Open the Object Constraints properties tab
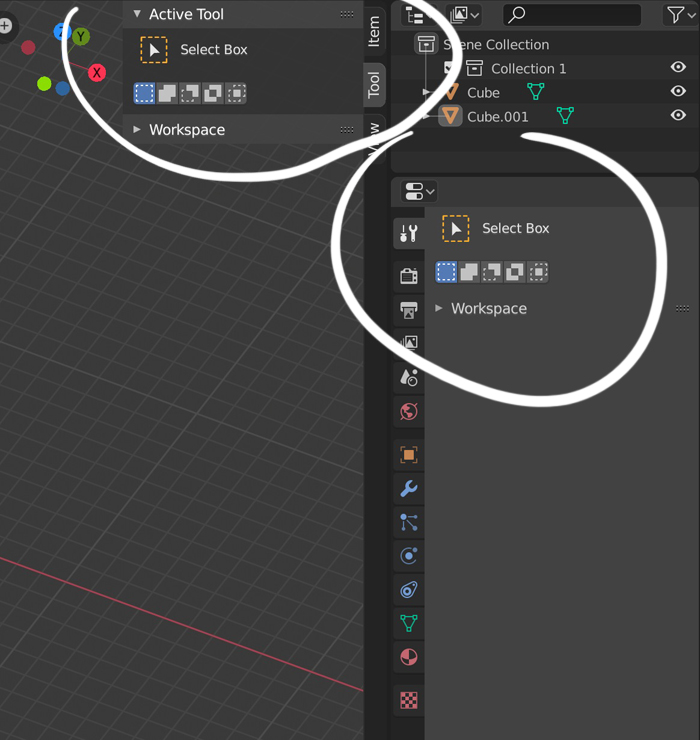Image resolution: width=700 pixels, height=740 pixels. (x=409, y=590)
